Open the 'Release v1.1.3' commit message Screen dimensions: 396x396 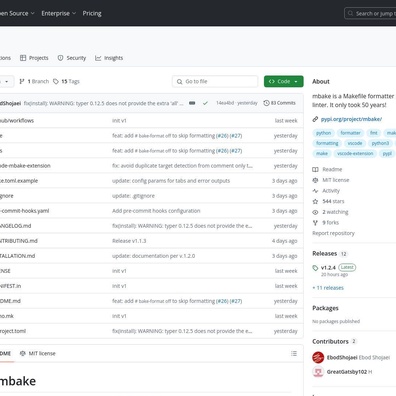tap(129, 241)
